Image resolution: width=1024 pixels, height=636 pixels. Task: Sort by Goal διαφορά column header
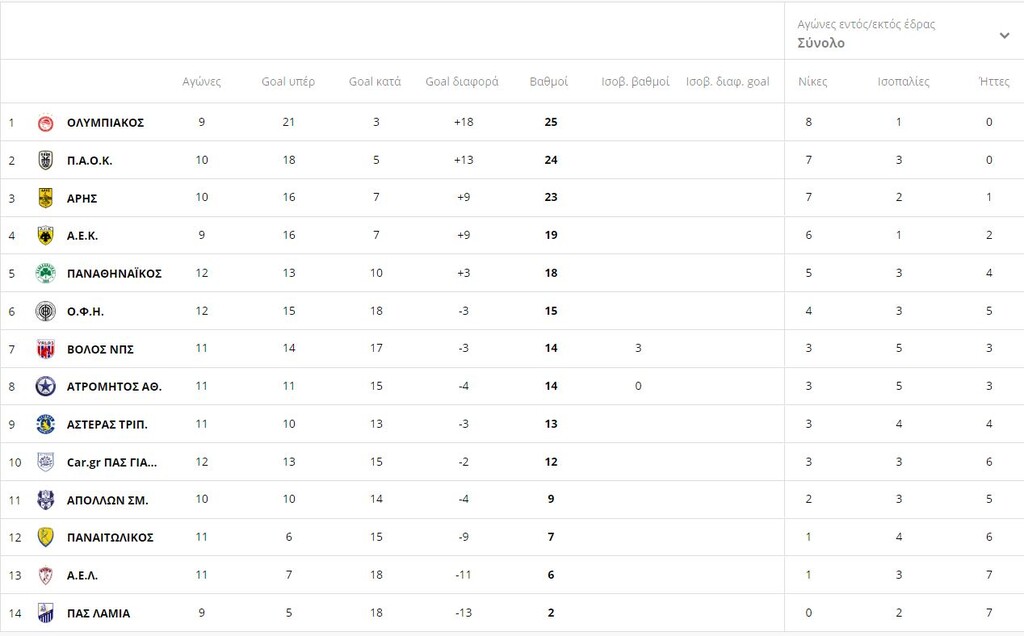[x=462, y=82]
